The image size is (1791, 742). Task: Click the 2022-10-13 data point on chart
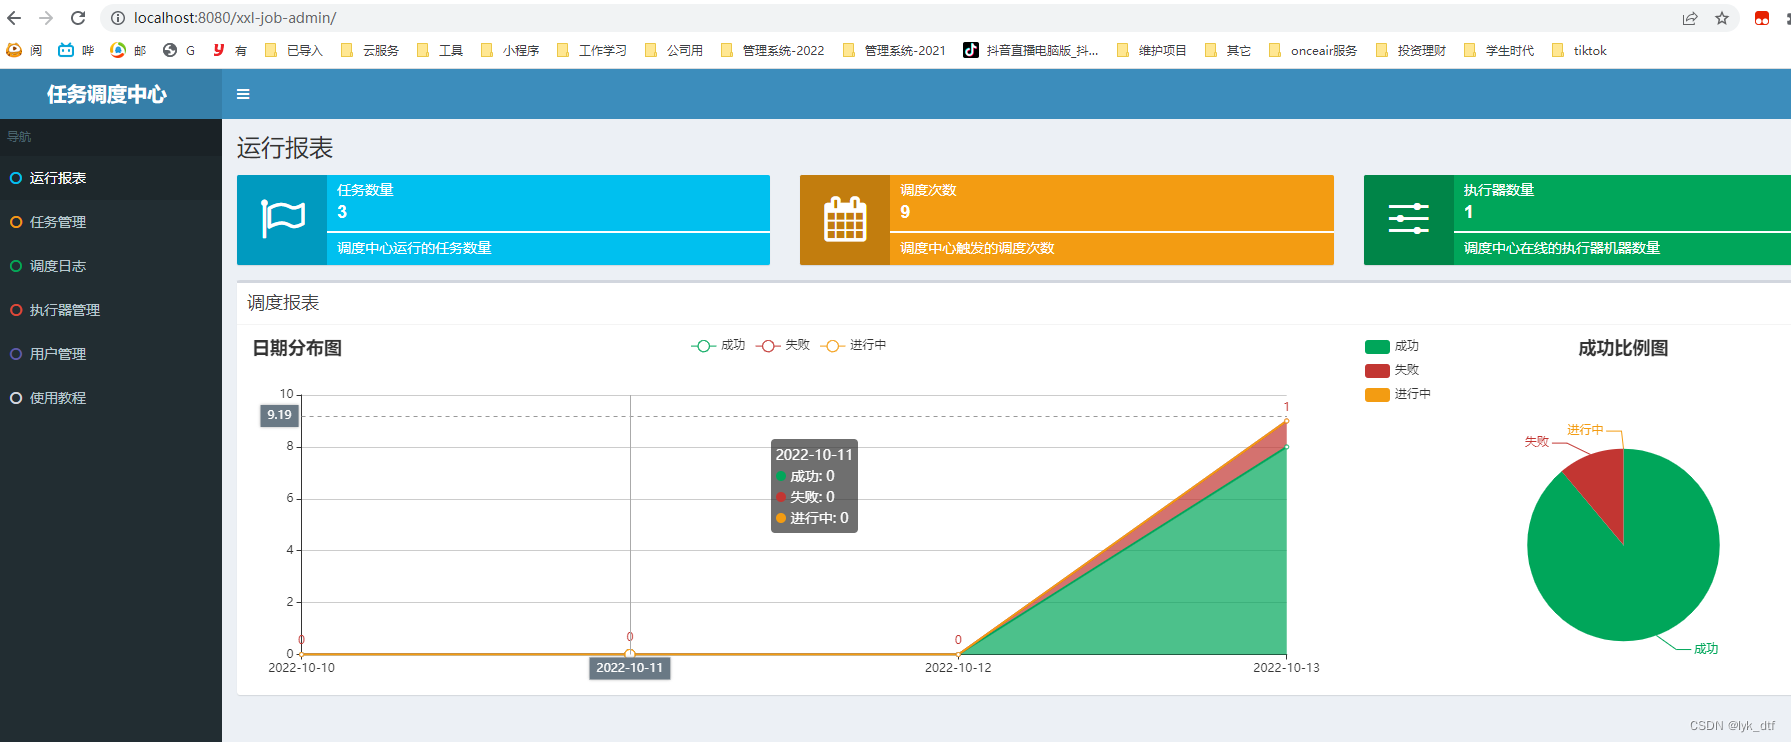pos(1286,421)
